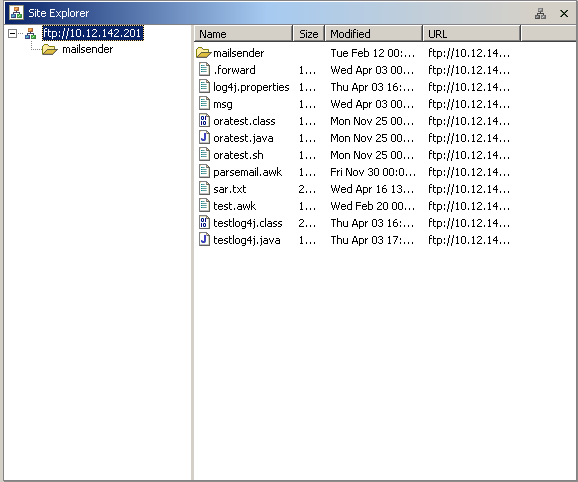Sort the list by Name column
The height and width of the screenshot is (482, 578).
pos(243,34)
